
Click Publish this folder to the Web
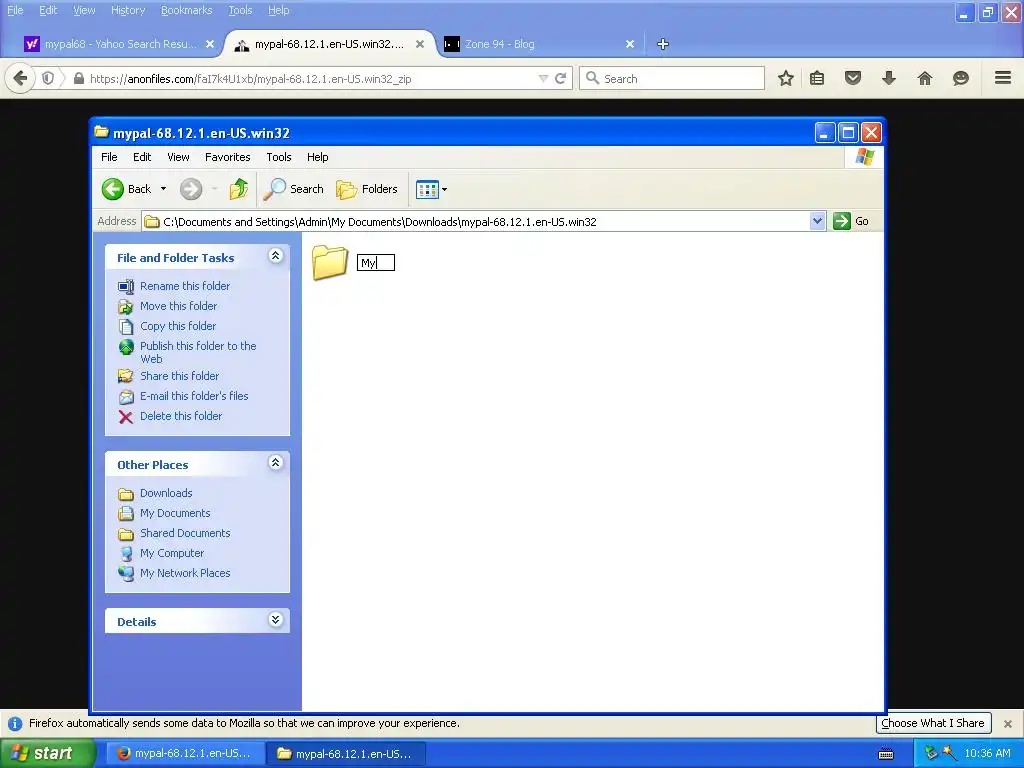pyautogui.click(x=198, y=352)
